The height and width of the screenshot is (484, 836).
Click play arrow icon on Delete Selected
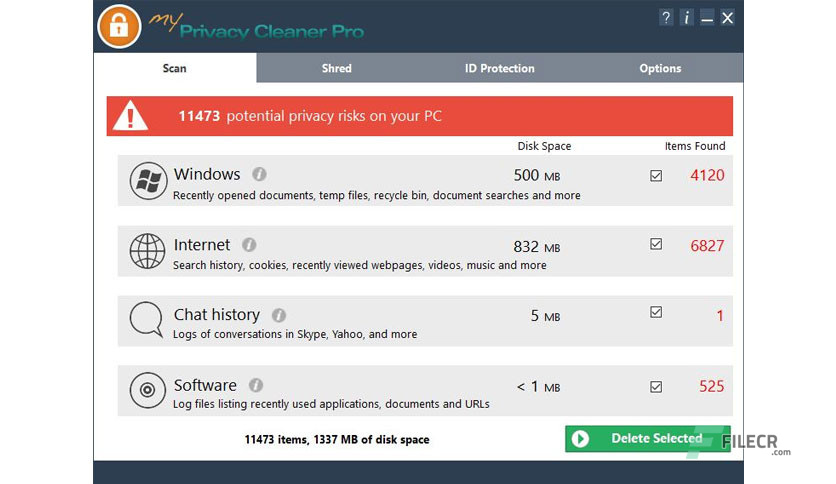580,439
